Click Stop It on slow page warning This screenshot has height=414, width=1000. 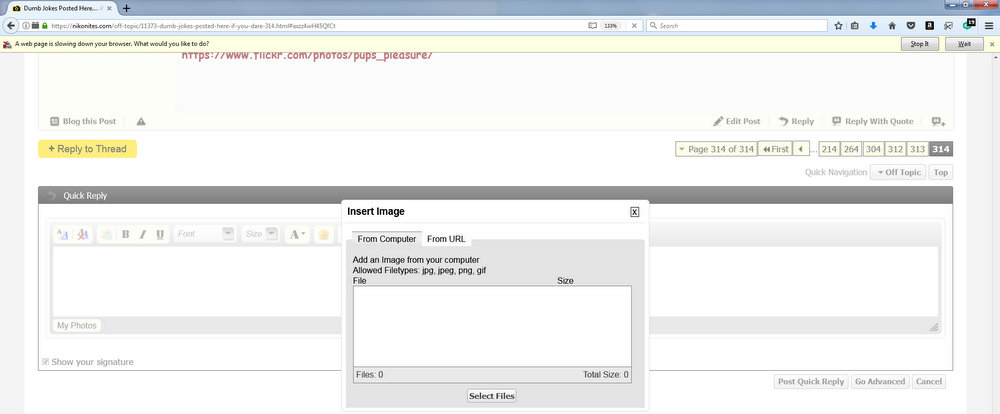point(920,44)
